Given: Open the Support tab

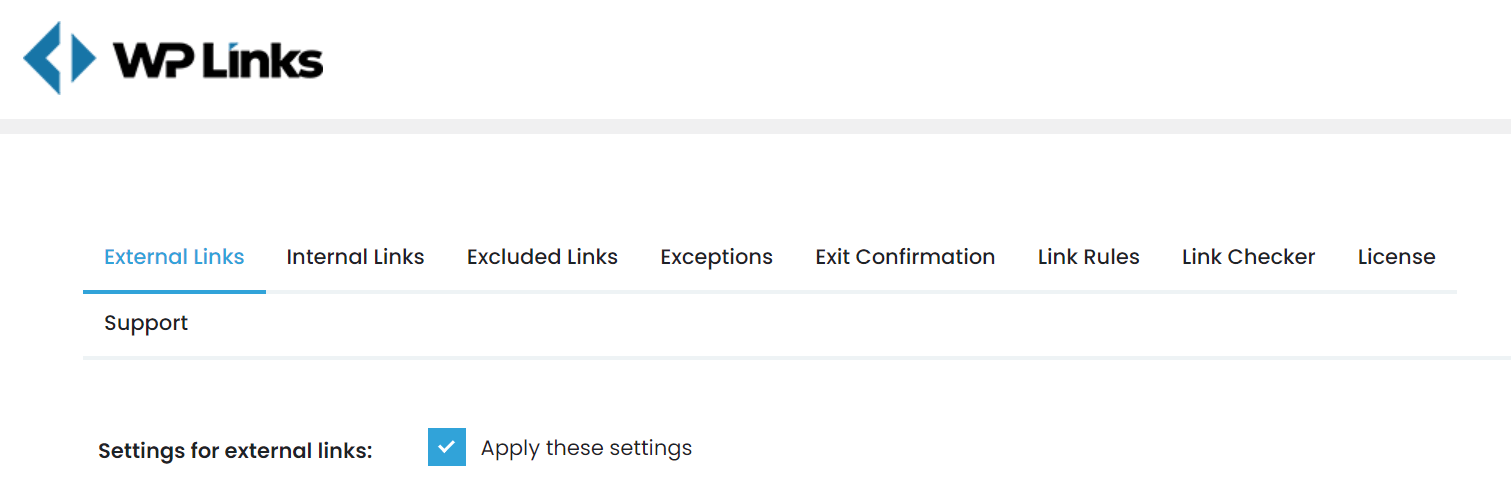Looking at the screenshot, I should point(146,323).
